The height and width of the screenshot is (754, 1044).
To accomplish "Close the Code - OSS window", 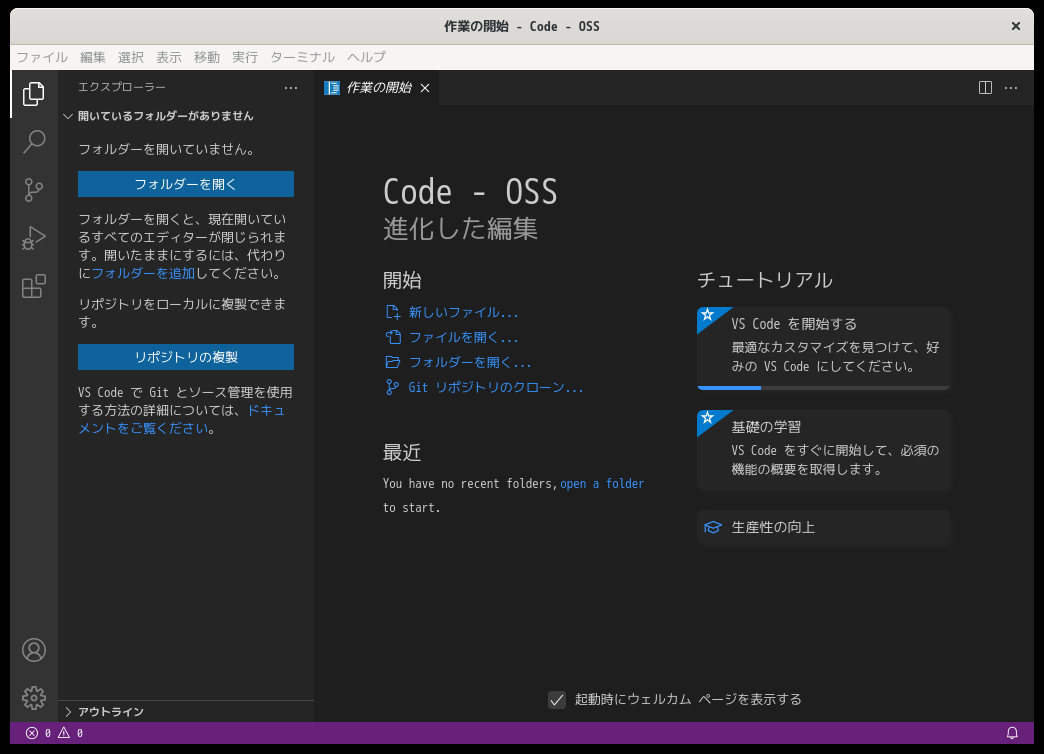I will coord(1016,26).
